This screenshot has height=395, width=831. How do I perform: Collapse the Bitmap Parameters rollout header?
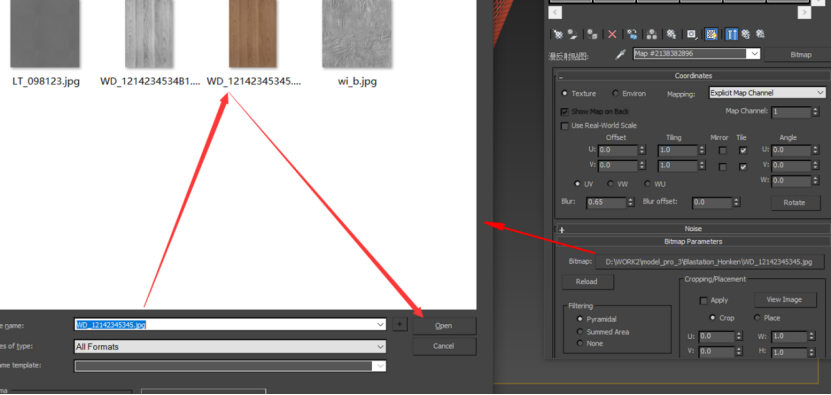[693, 242]
